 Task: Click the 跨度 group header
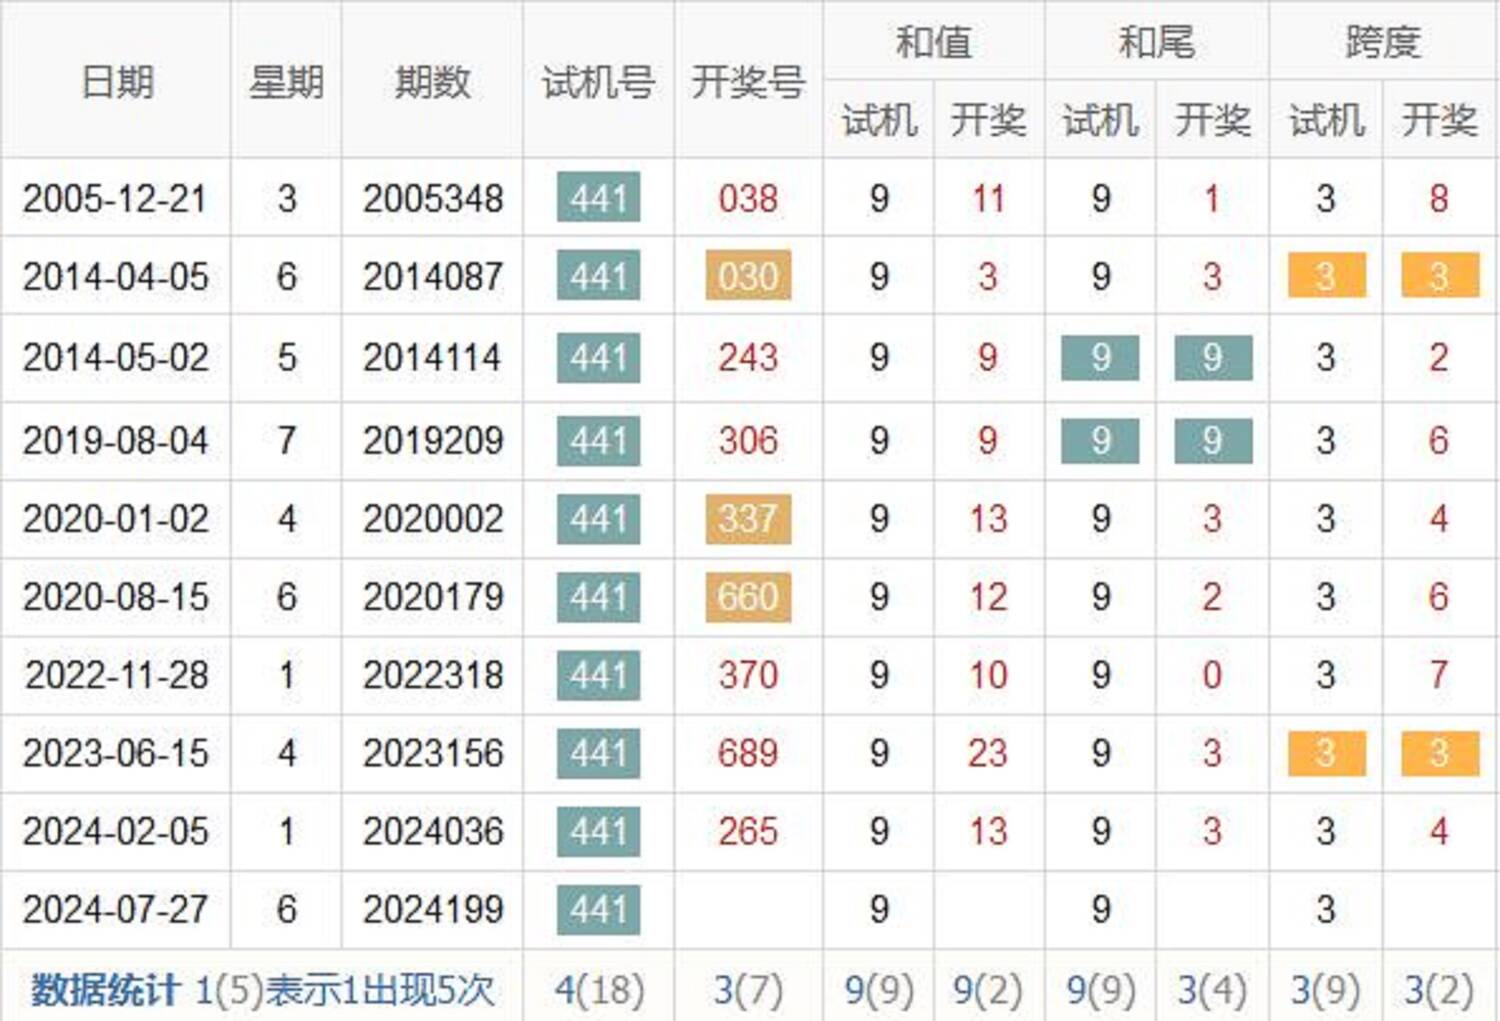(x=1382, y=42)
